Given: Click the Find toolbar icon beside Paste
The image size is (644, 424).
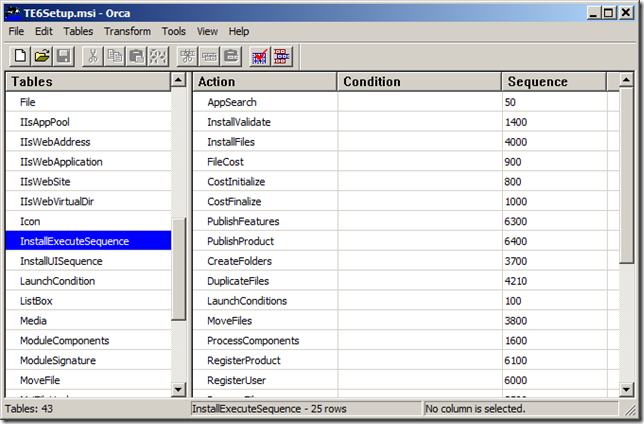Looking at the screenshot, I should (158, 56).
